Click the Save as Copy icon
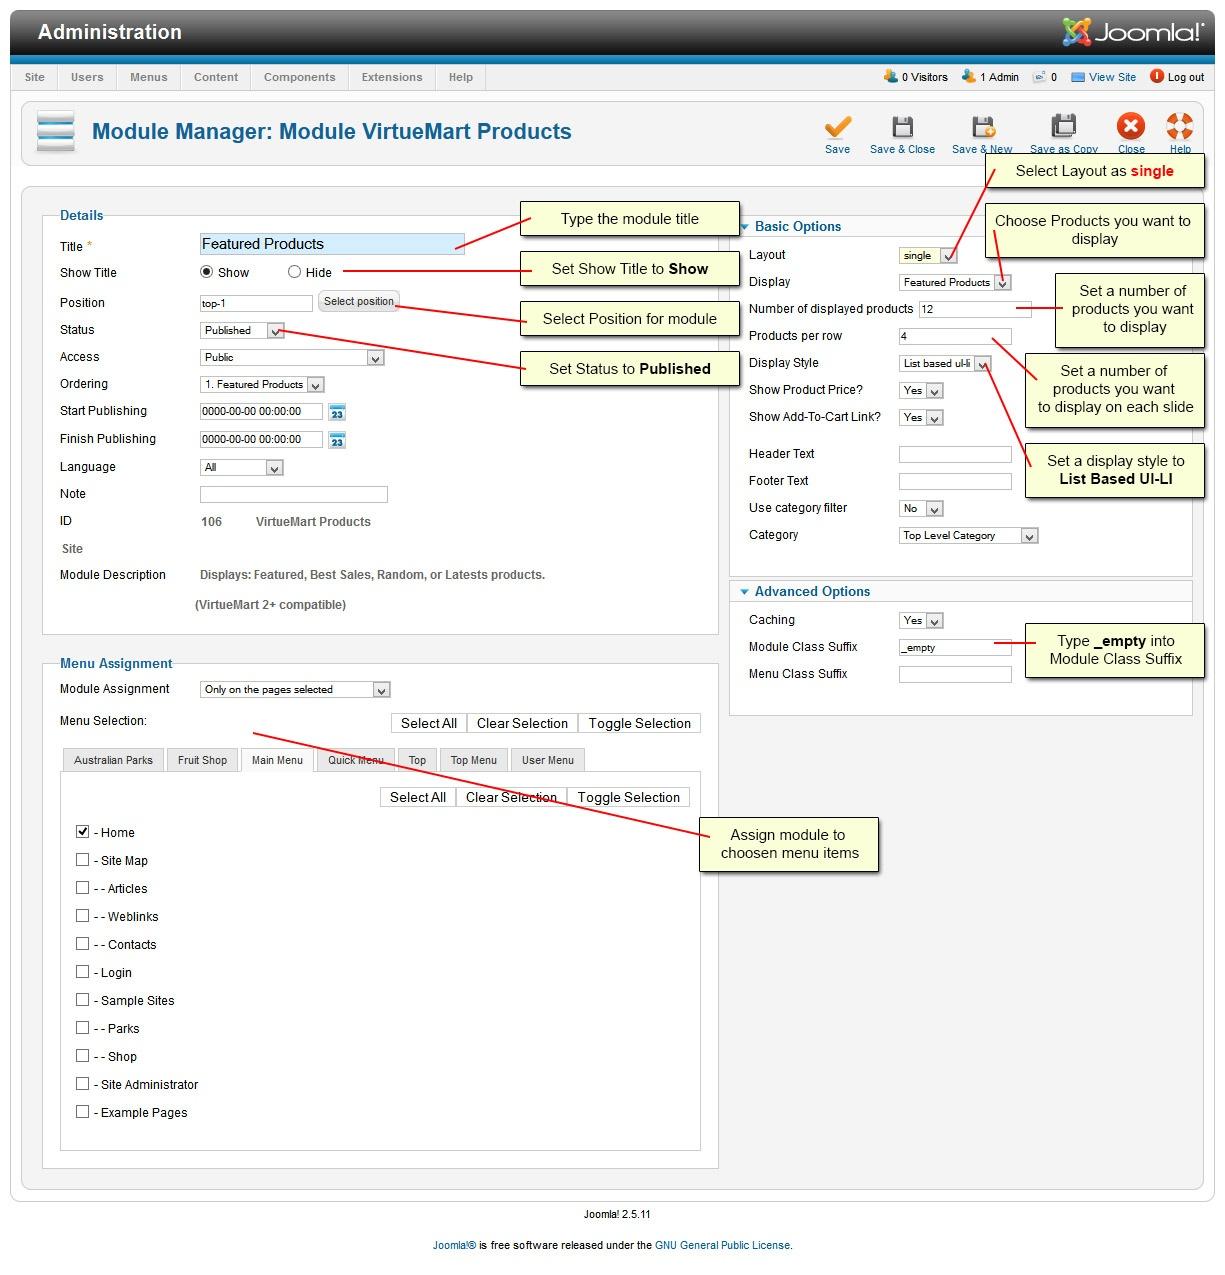Image resolution: width=1225 pixels, height=1275 pixels. click(1063, 127)
